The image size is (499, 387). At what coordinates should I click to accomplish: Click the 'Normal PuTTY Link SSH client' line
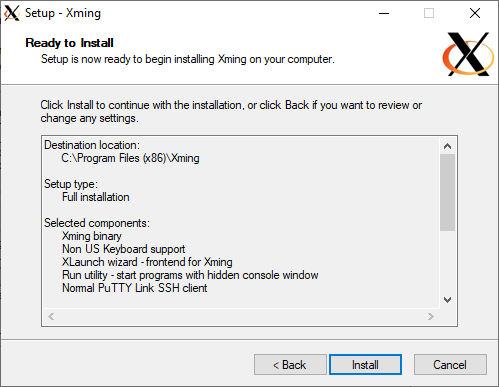click(x=135, y=288)
